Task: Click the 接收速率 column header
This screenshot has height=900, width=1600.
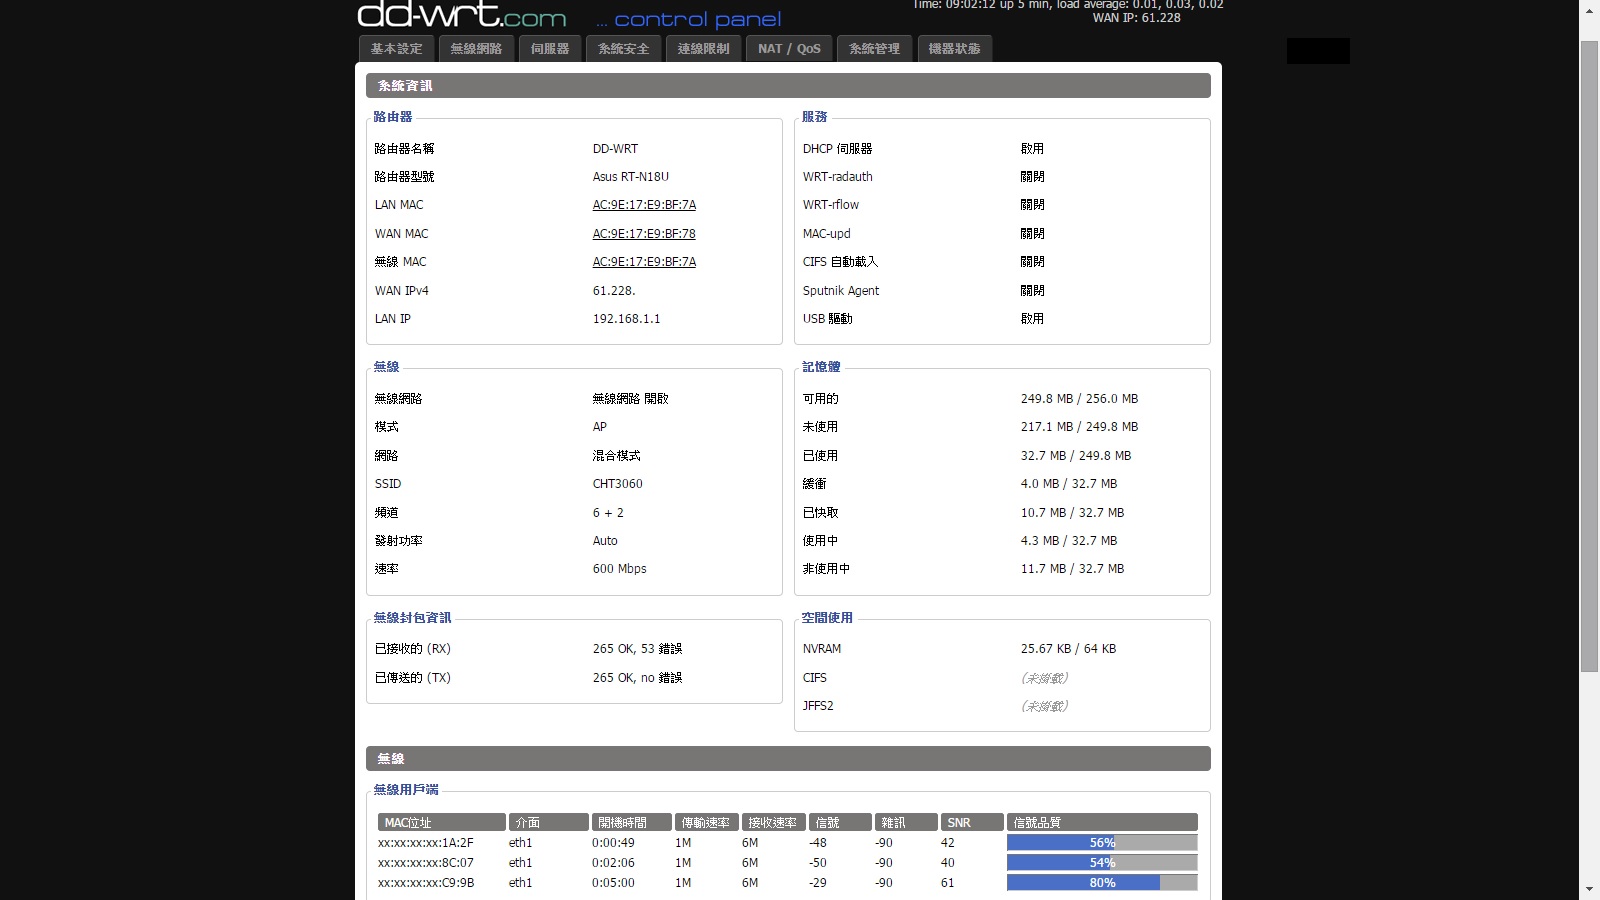Action: pos(773,823)
